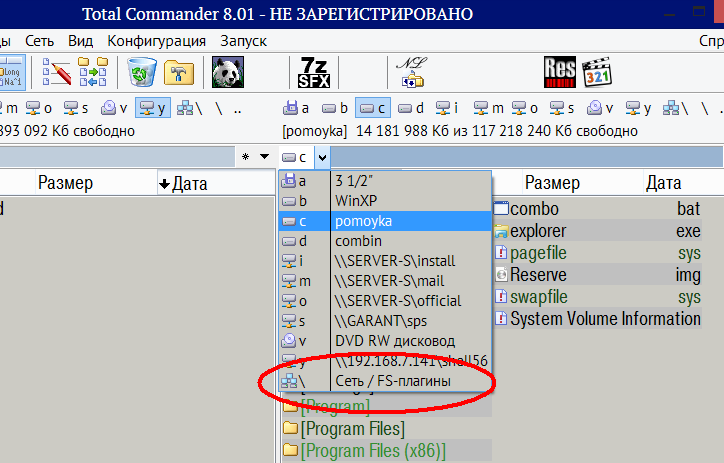The height and width of the screenshot is (463, 724).
Task: Click the Long Names toolbar icon
Action: (x=12, y=72)
